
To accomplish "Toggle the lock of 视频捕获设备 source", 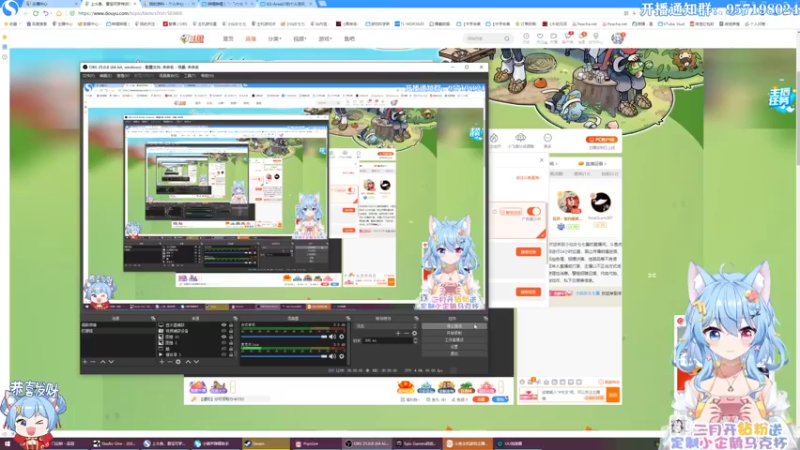I will [x=231, y=331].
